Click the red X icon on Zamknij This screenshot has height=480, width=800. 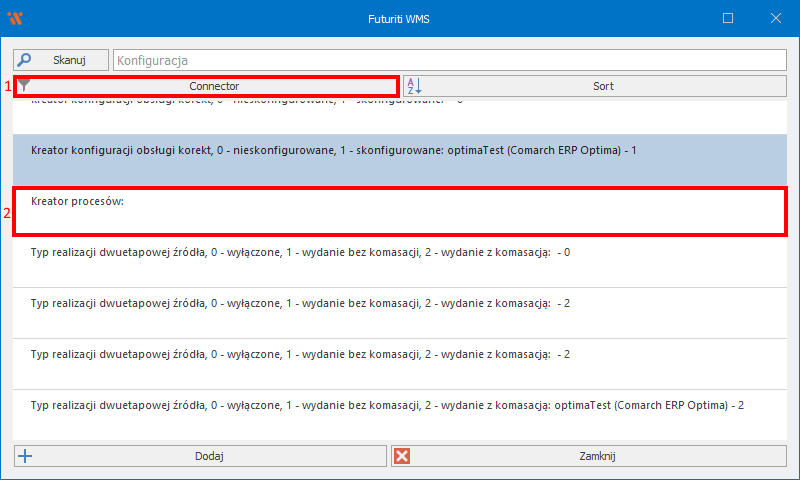point(403,456)
